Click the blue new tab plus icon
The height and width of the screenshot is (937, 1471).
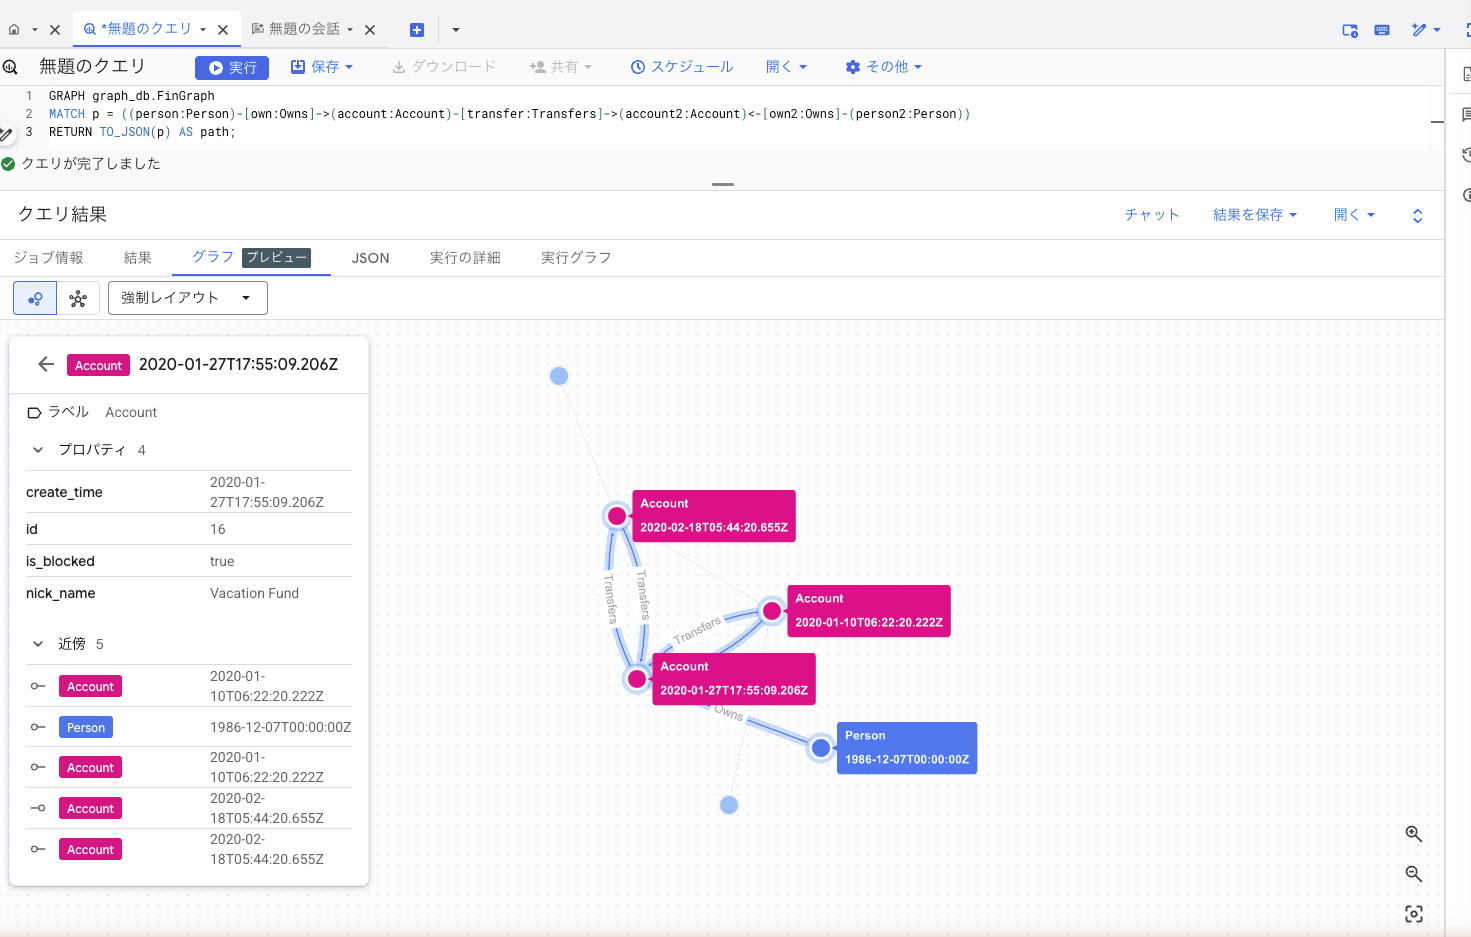417,30
